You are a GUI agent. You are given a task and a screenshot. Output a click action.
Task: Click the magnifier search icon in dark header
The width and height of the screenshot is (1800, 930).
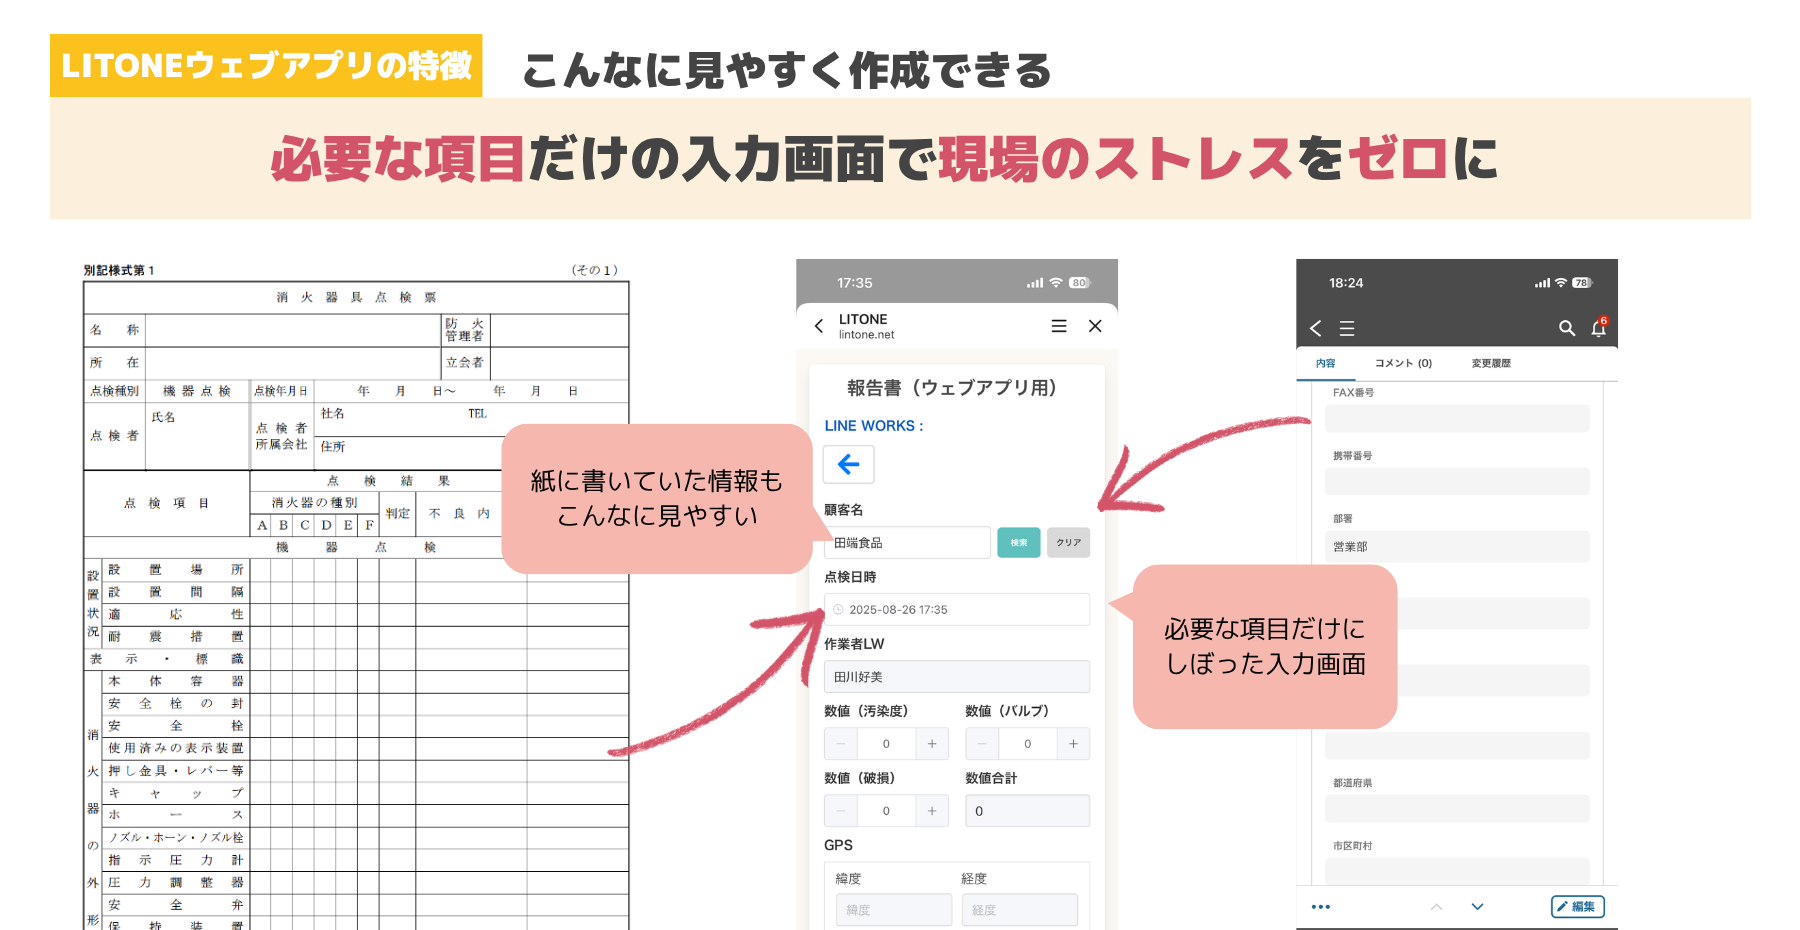coord(1566,328)
